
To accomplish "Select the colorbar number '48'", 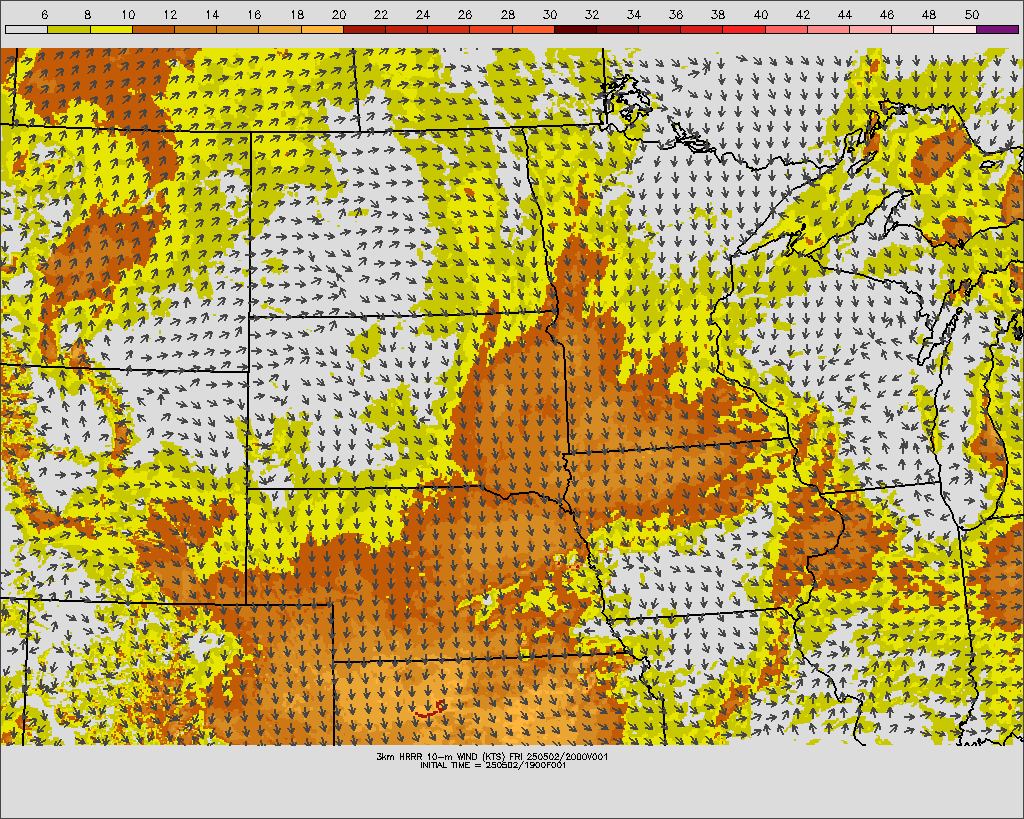I will coord(929,14).
